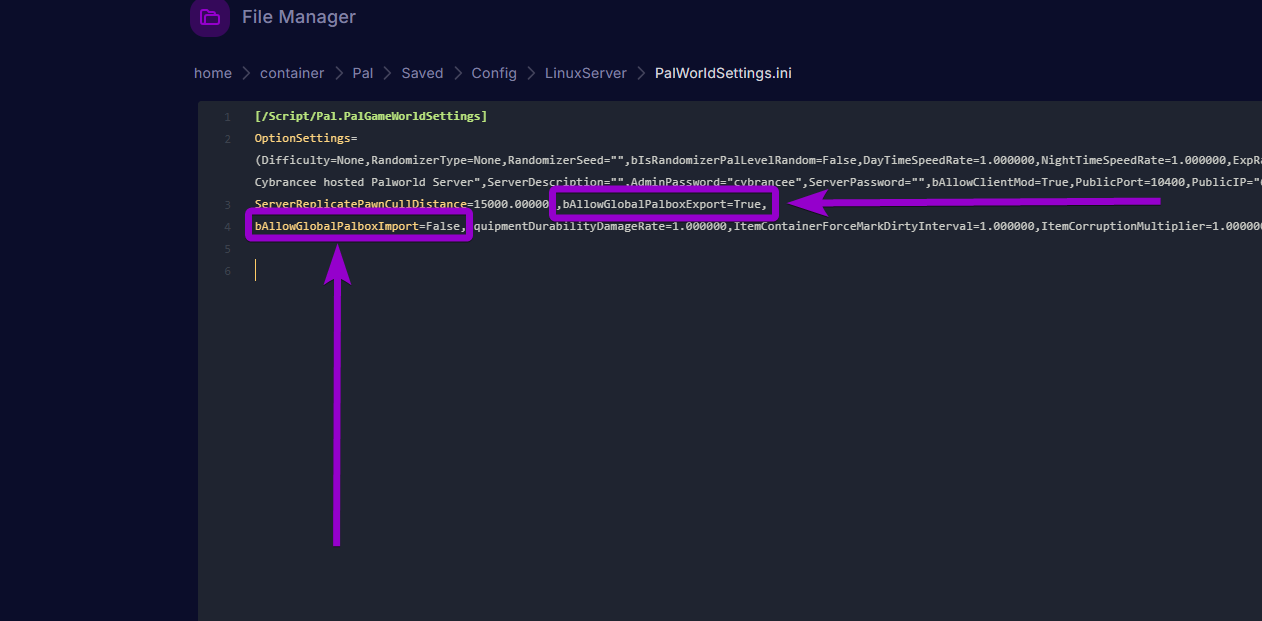Click the highlighted bAllowGlobalPalboxImport=False value

coord(358,225)
